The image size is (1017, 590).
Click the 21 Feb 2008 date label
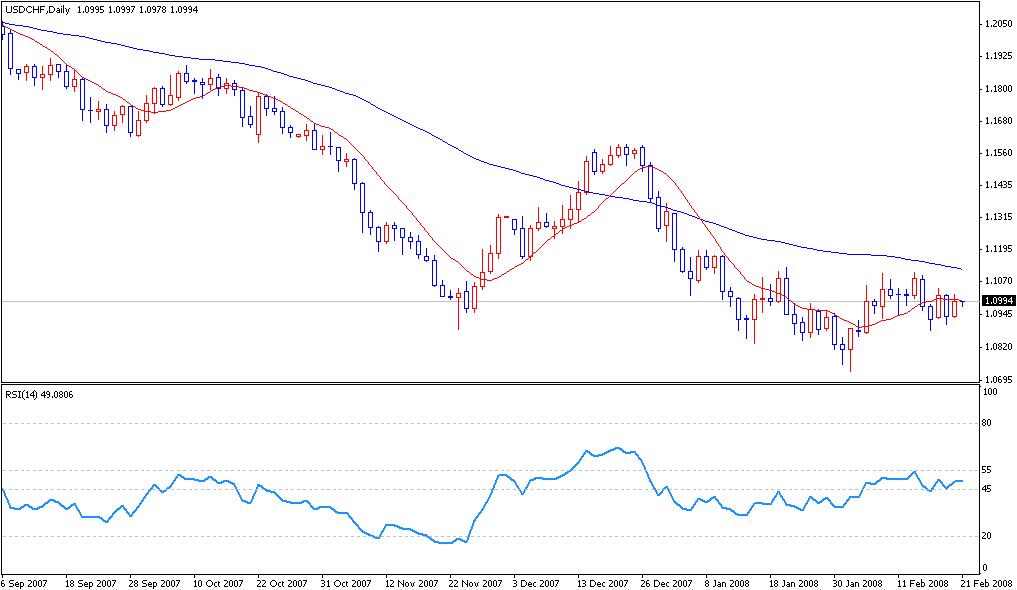coord(987,583)
